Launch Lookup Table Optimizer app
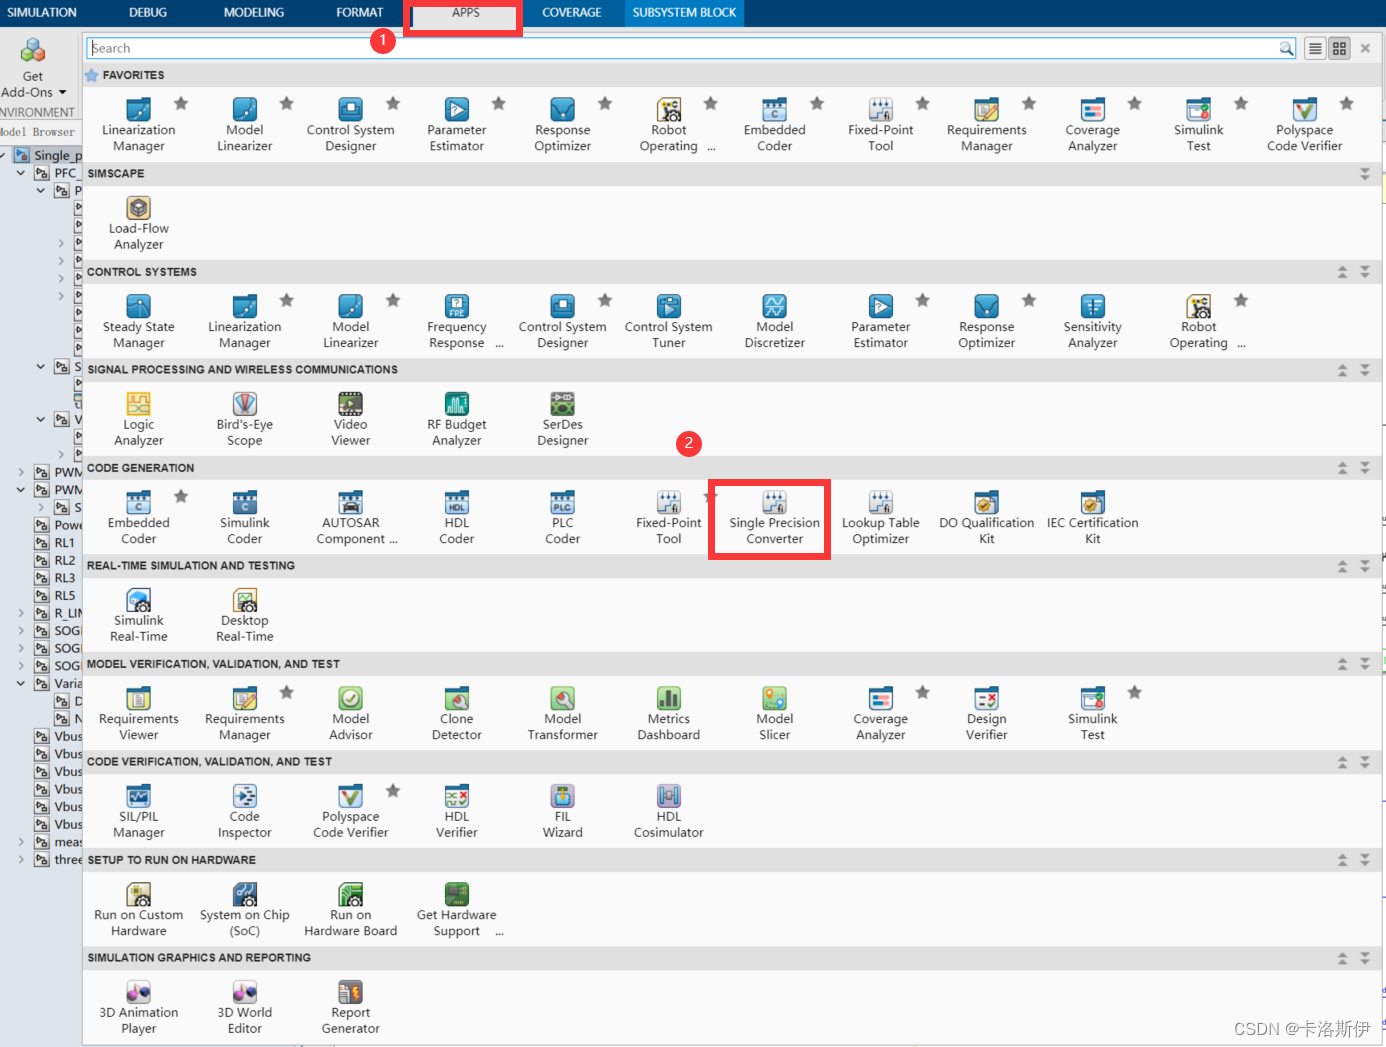1386x1047 pixels. pos(880,518)
